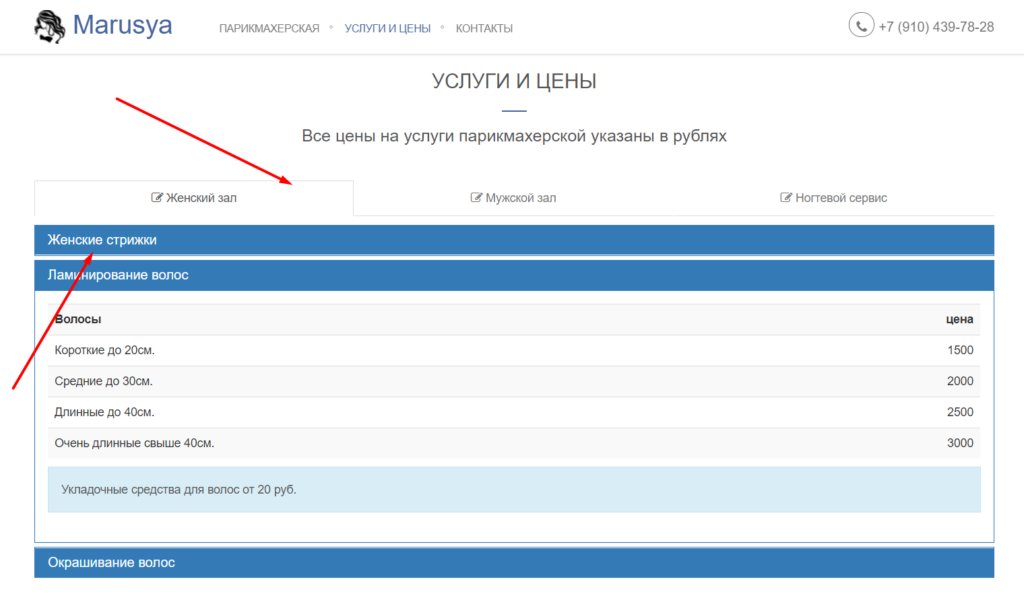
Task: Switch to the Ногтевой сервис tab
Action: pyautogui.click(x=833, y=198)
